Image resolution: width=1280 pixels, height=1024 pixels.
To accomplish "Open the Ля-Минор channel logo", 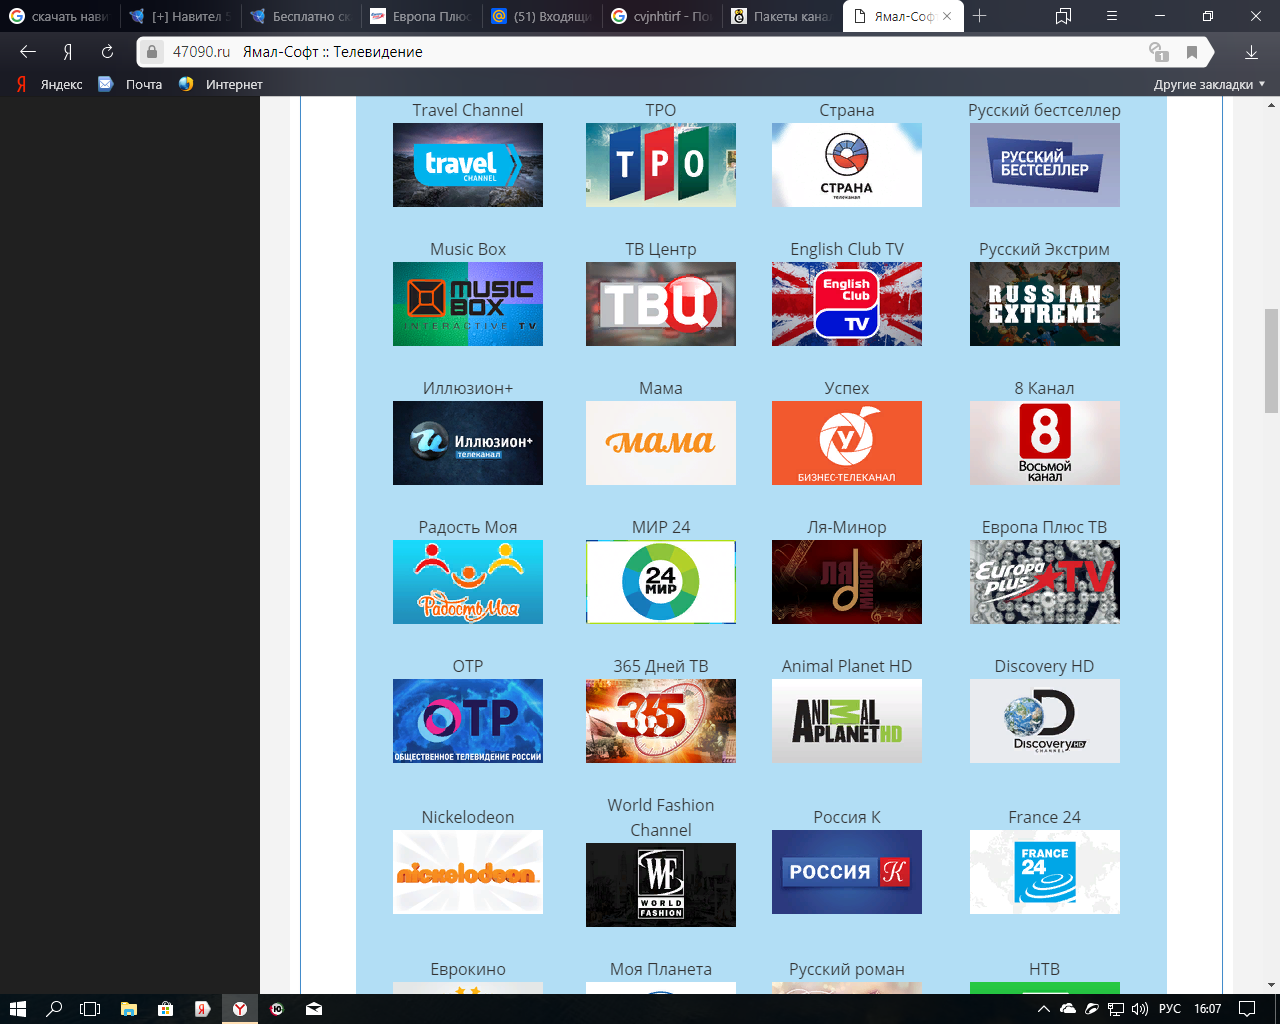I will [x=847, y=582].
